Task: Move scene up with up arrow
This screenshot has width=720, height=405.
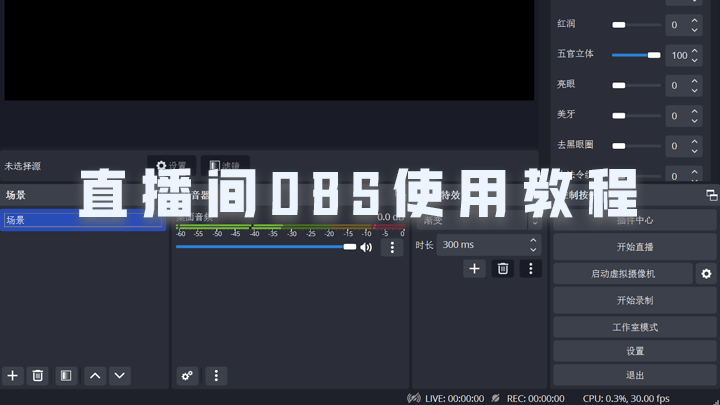Action: (95, 376)
